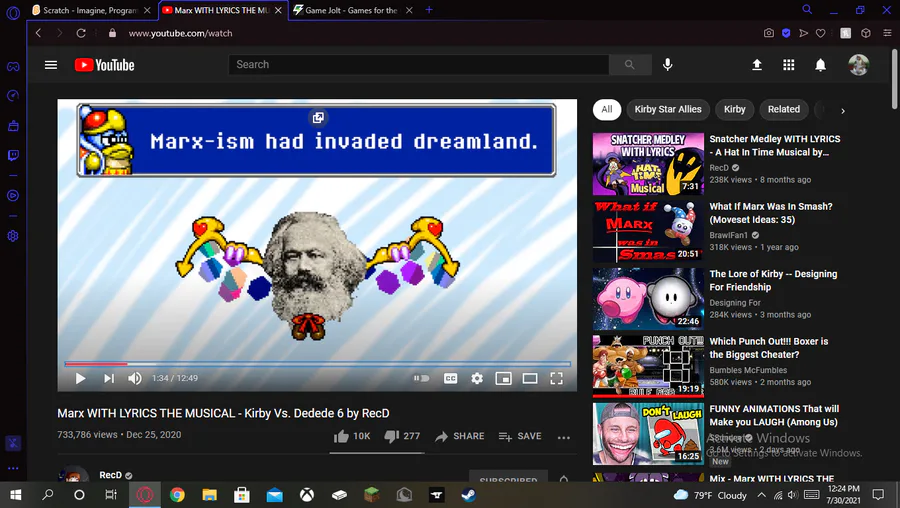Select the All filter chip
Image resolution: width=900 pixels, height=508 pixels.
(x=607, y=109)
